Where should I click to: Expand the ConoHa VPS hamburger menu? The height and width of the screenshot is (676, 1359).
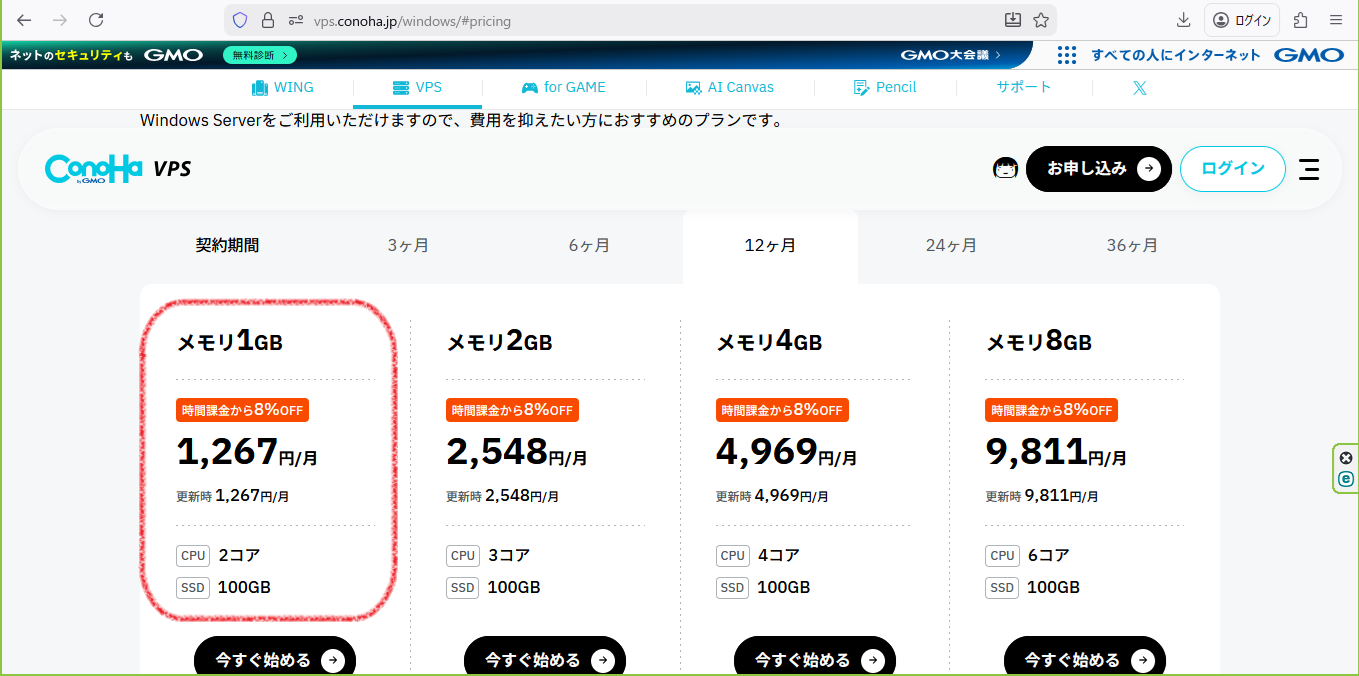pyautogui.click(x=1309, y=169)
